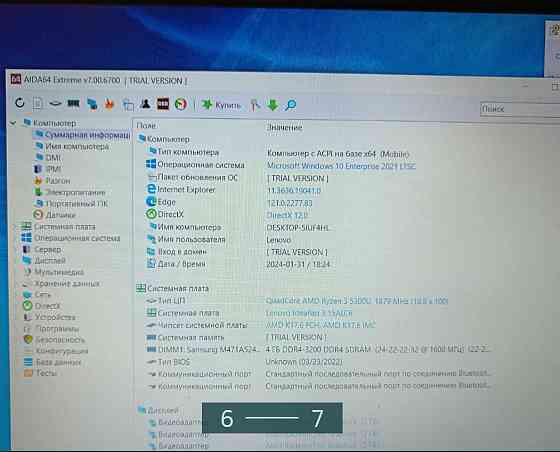
Task: Select the Дата / Время row
Action: [x=239, y=264]
